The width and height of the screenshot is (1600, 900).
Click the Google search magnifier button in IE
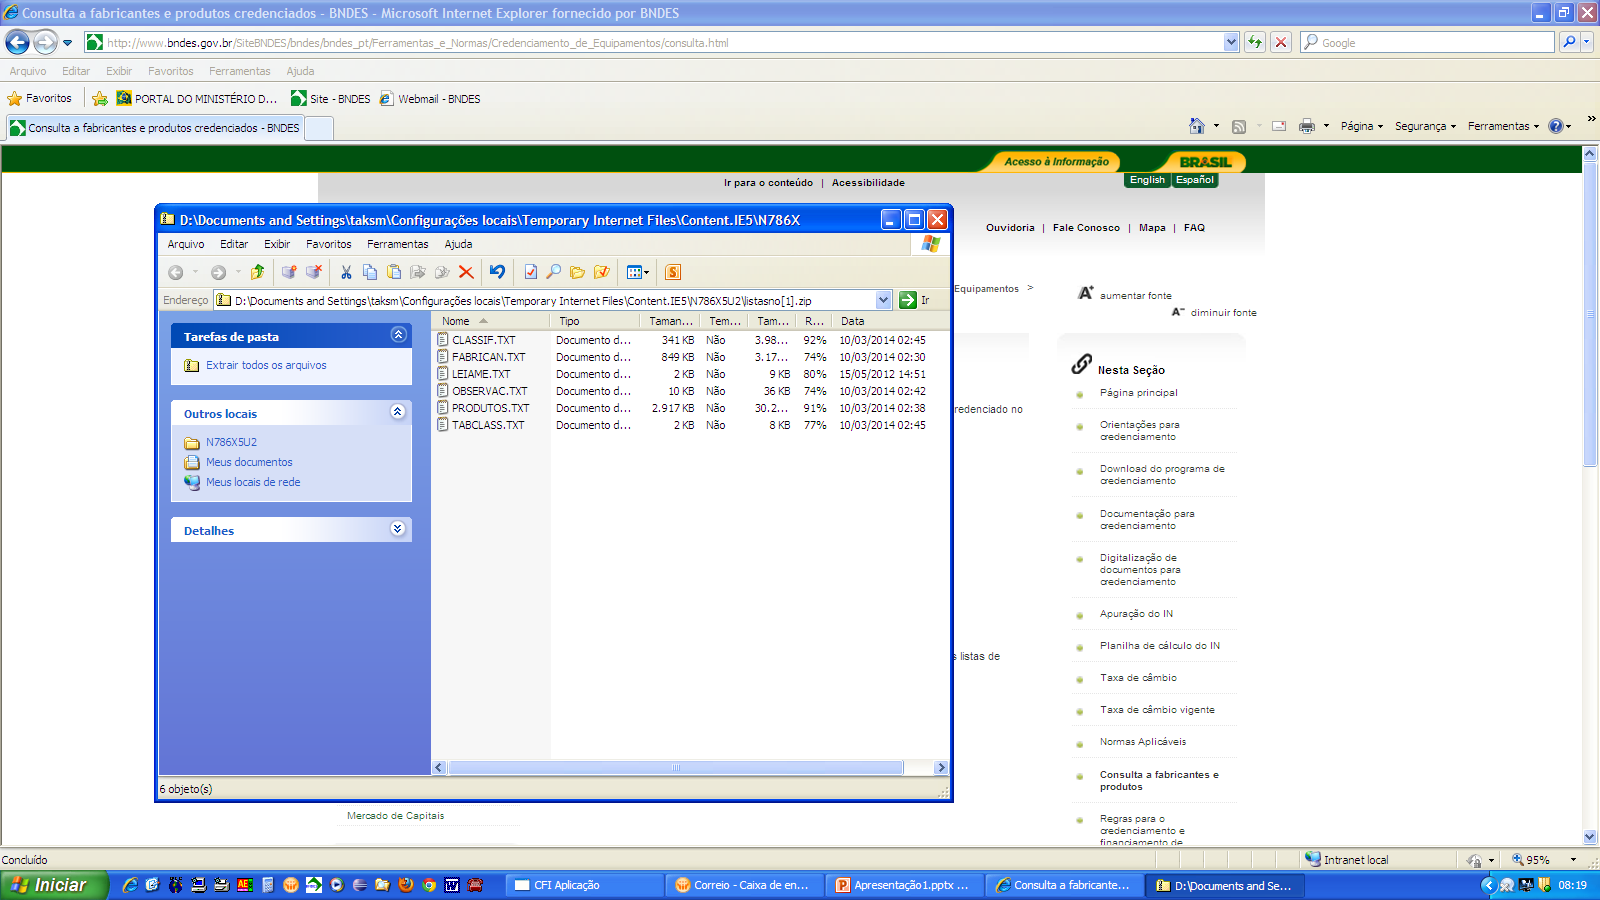[x=1570, y=42]
